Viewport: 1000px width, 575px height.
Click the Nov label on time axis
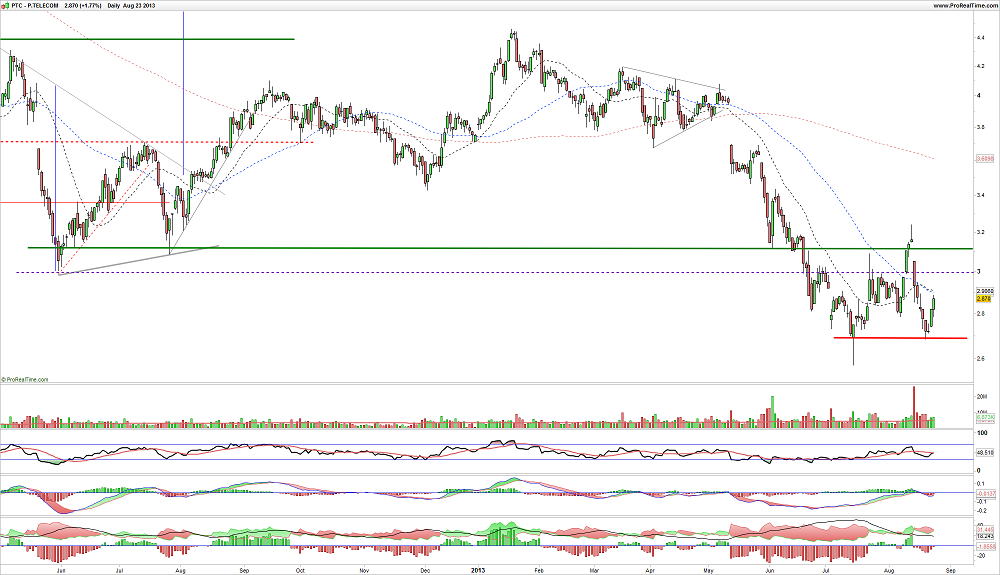364,569
